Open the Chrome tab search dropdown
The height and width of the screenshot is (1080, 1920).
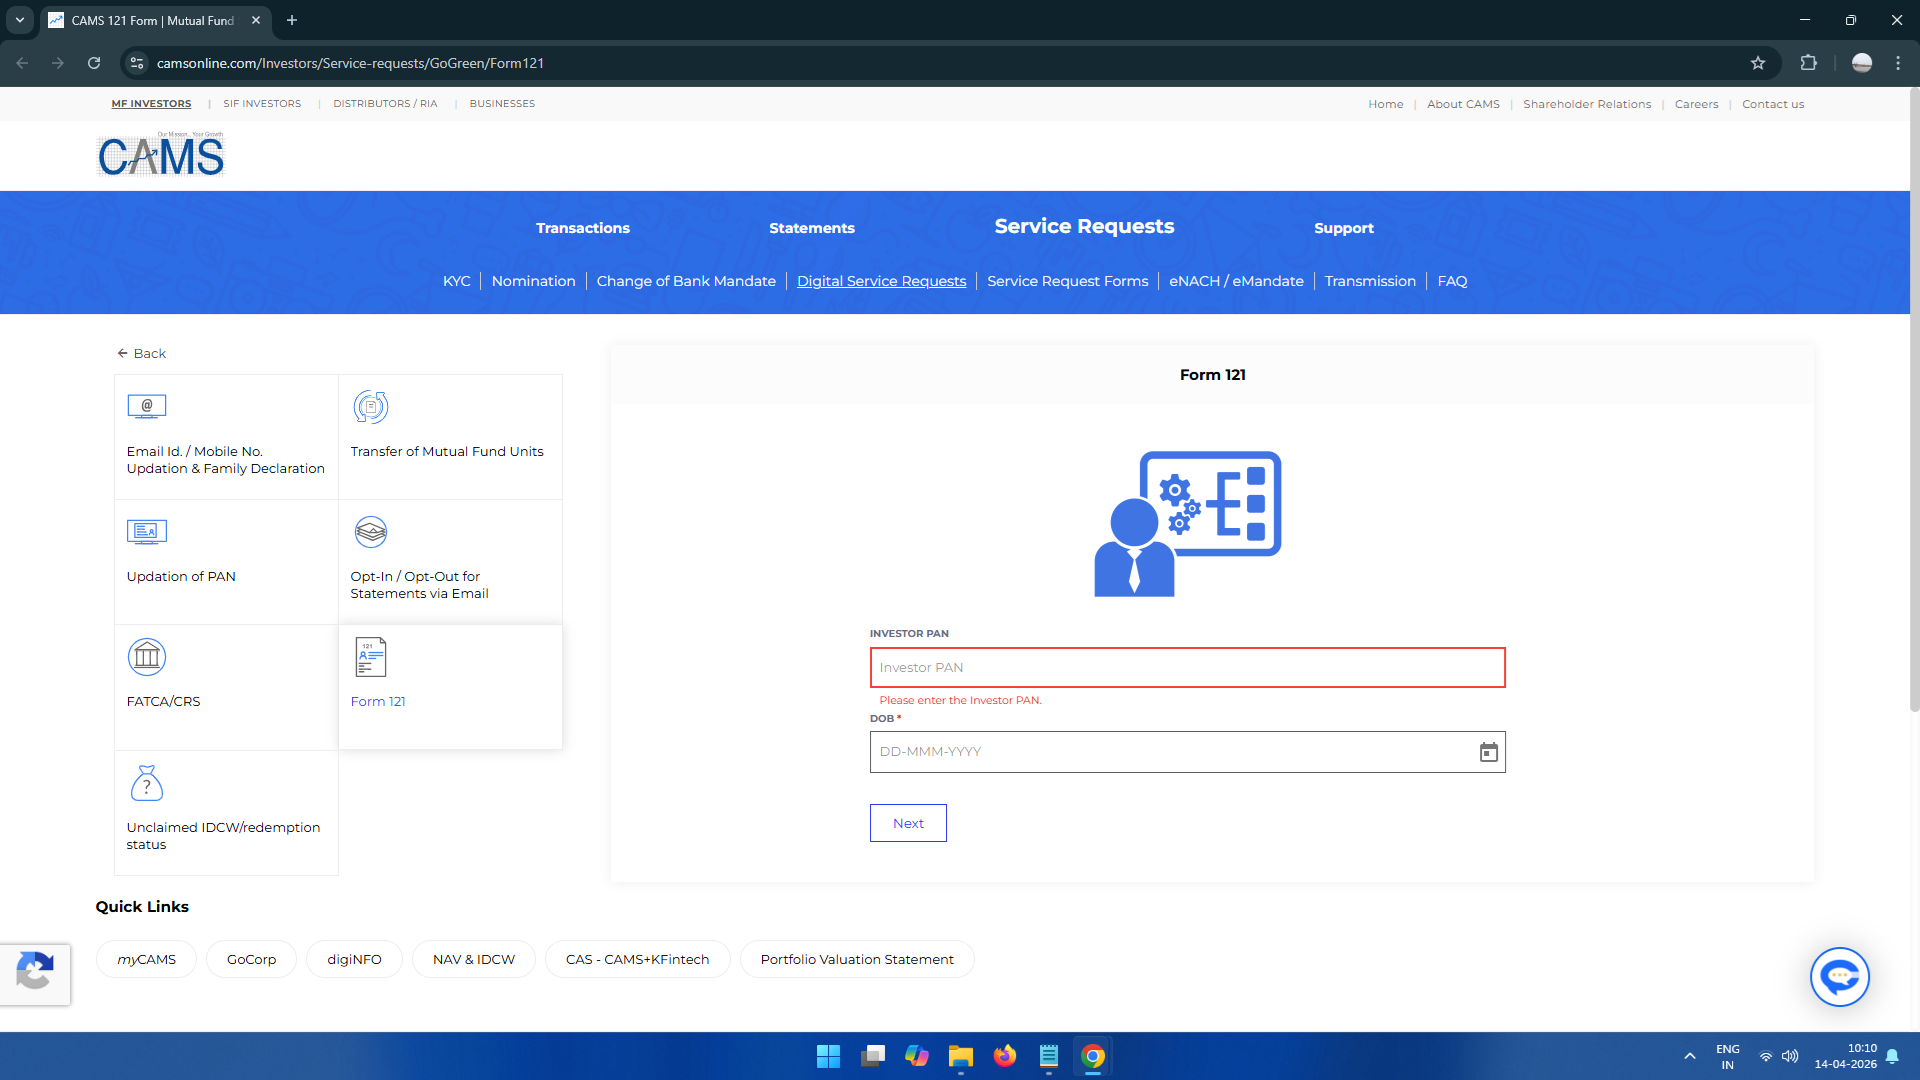[20, 20]
